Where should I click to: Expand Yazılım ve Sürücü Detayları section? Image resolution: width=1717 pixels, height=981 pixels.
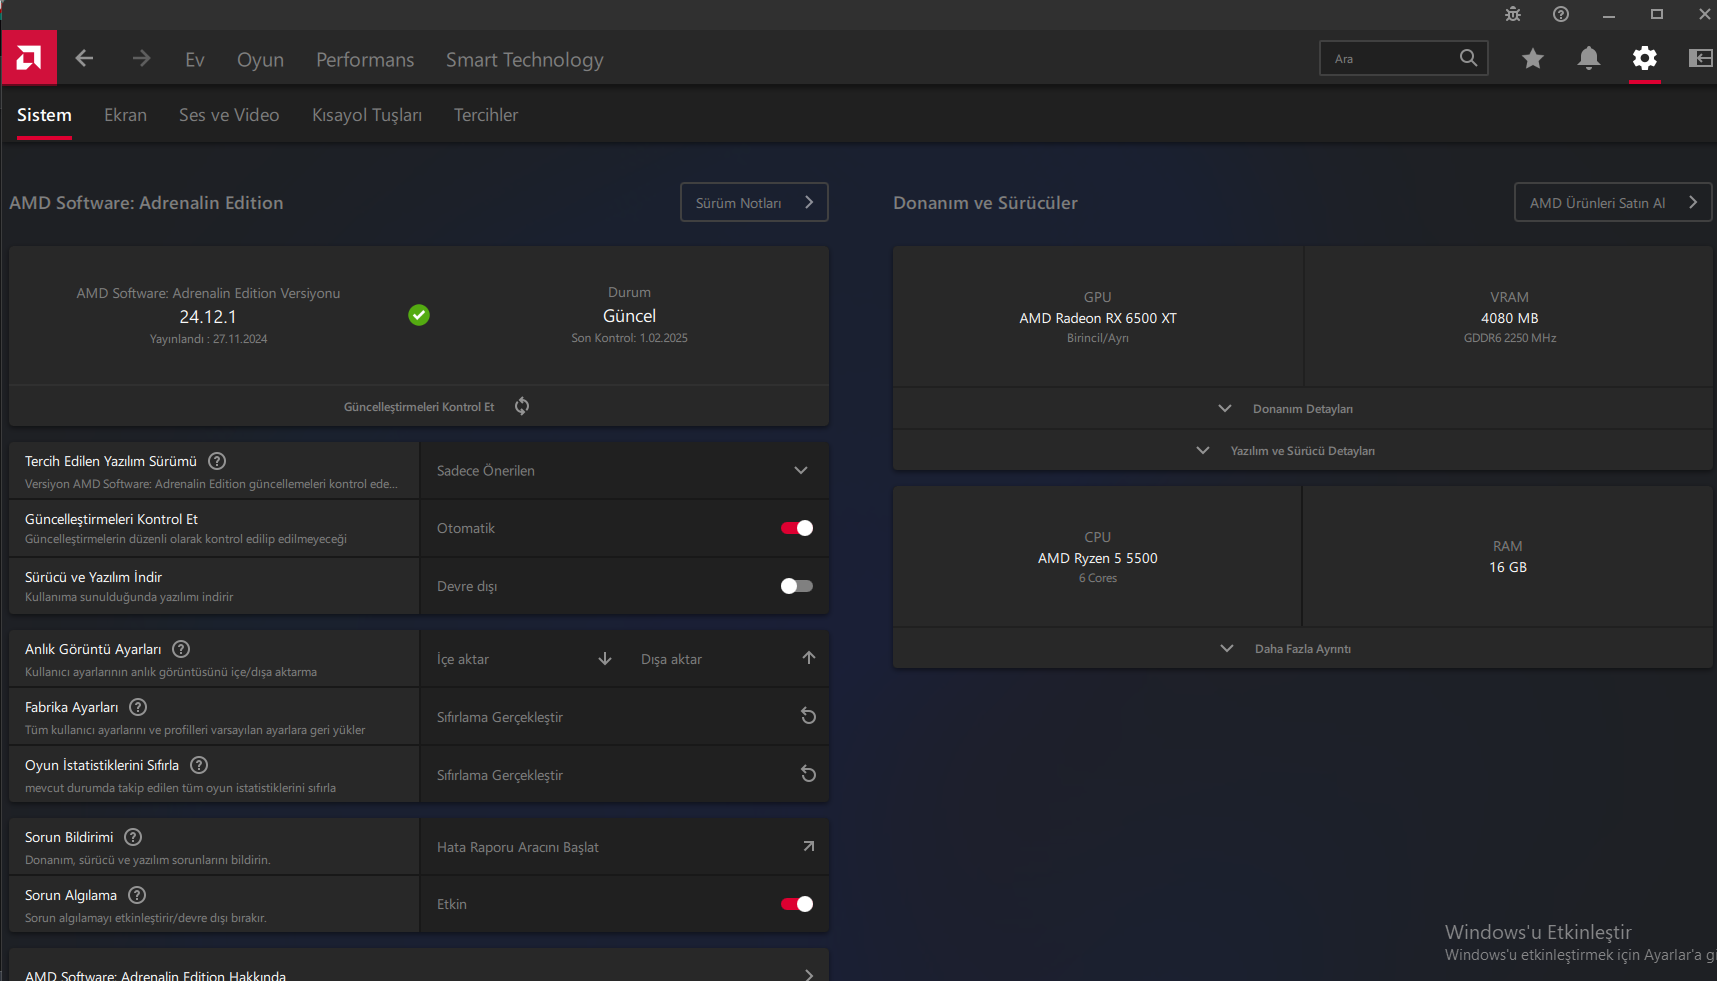[1301, 451]
